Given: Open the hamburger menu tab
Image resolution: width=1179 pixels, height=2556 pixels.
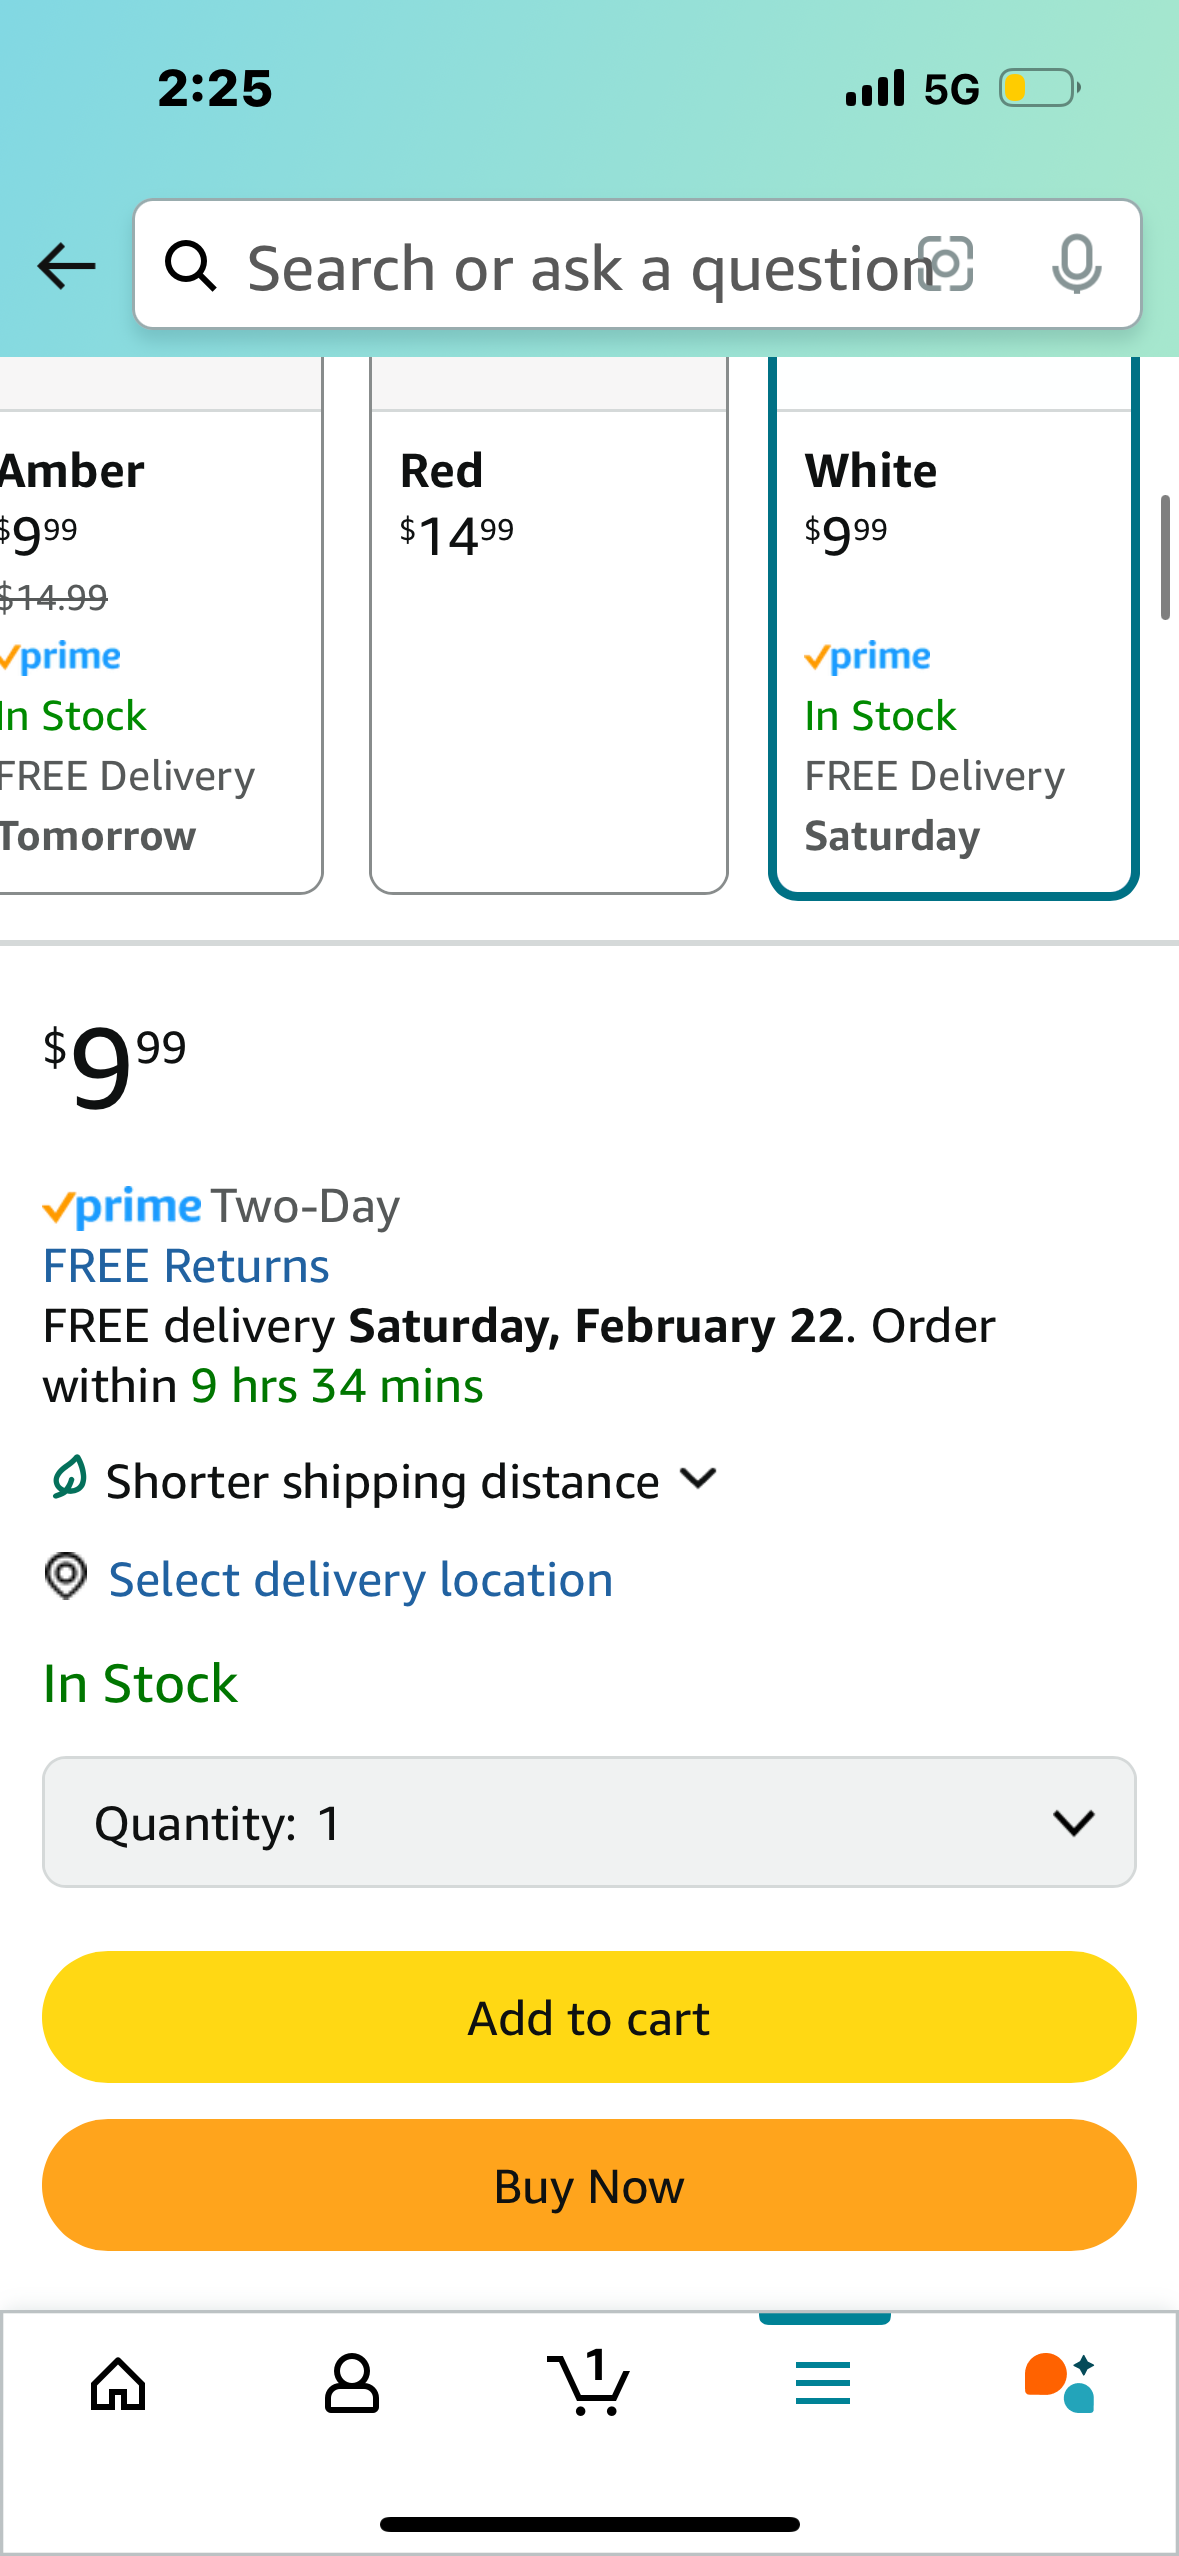Looking at the screenshot, I should (x=823, y=2384).
